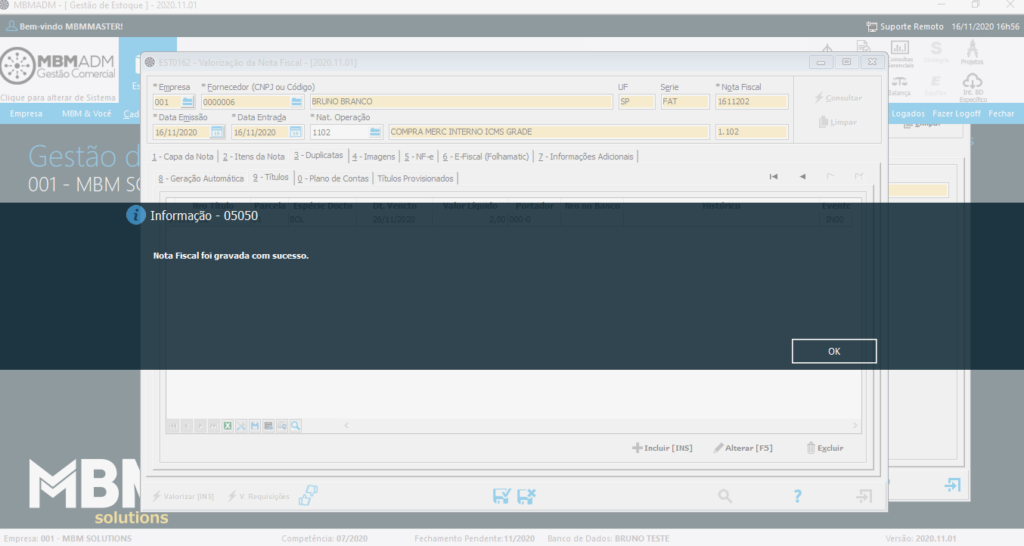Open Consultas Gerenciais icon
1024x546 pixels.
point(900,54)
